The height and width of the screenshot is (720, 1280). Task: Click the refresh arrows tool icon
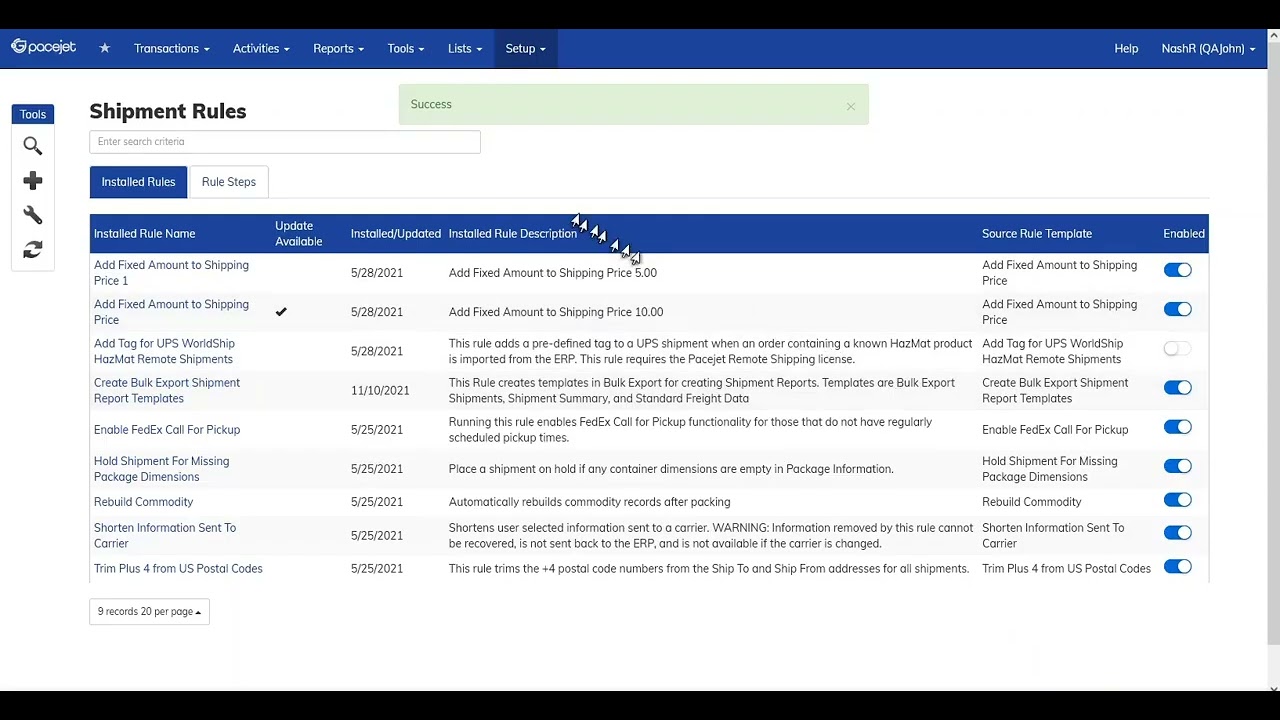[33, 249]
